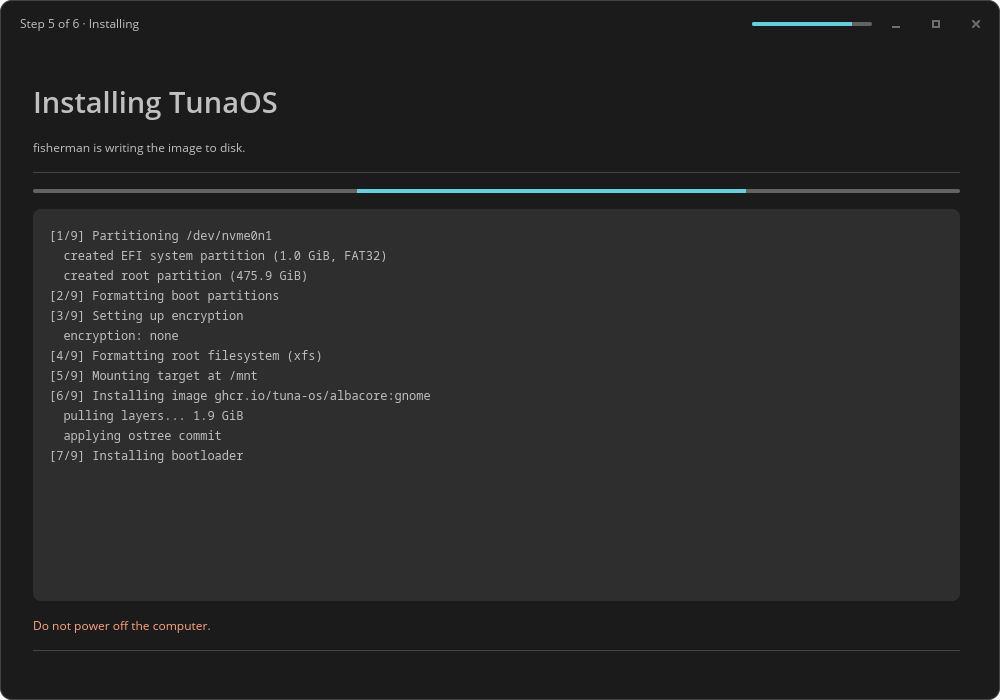Select the '[4/9] Formatting root filesystem (xfs)' line
This screenshot has width=1000, height=700.
186,356
